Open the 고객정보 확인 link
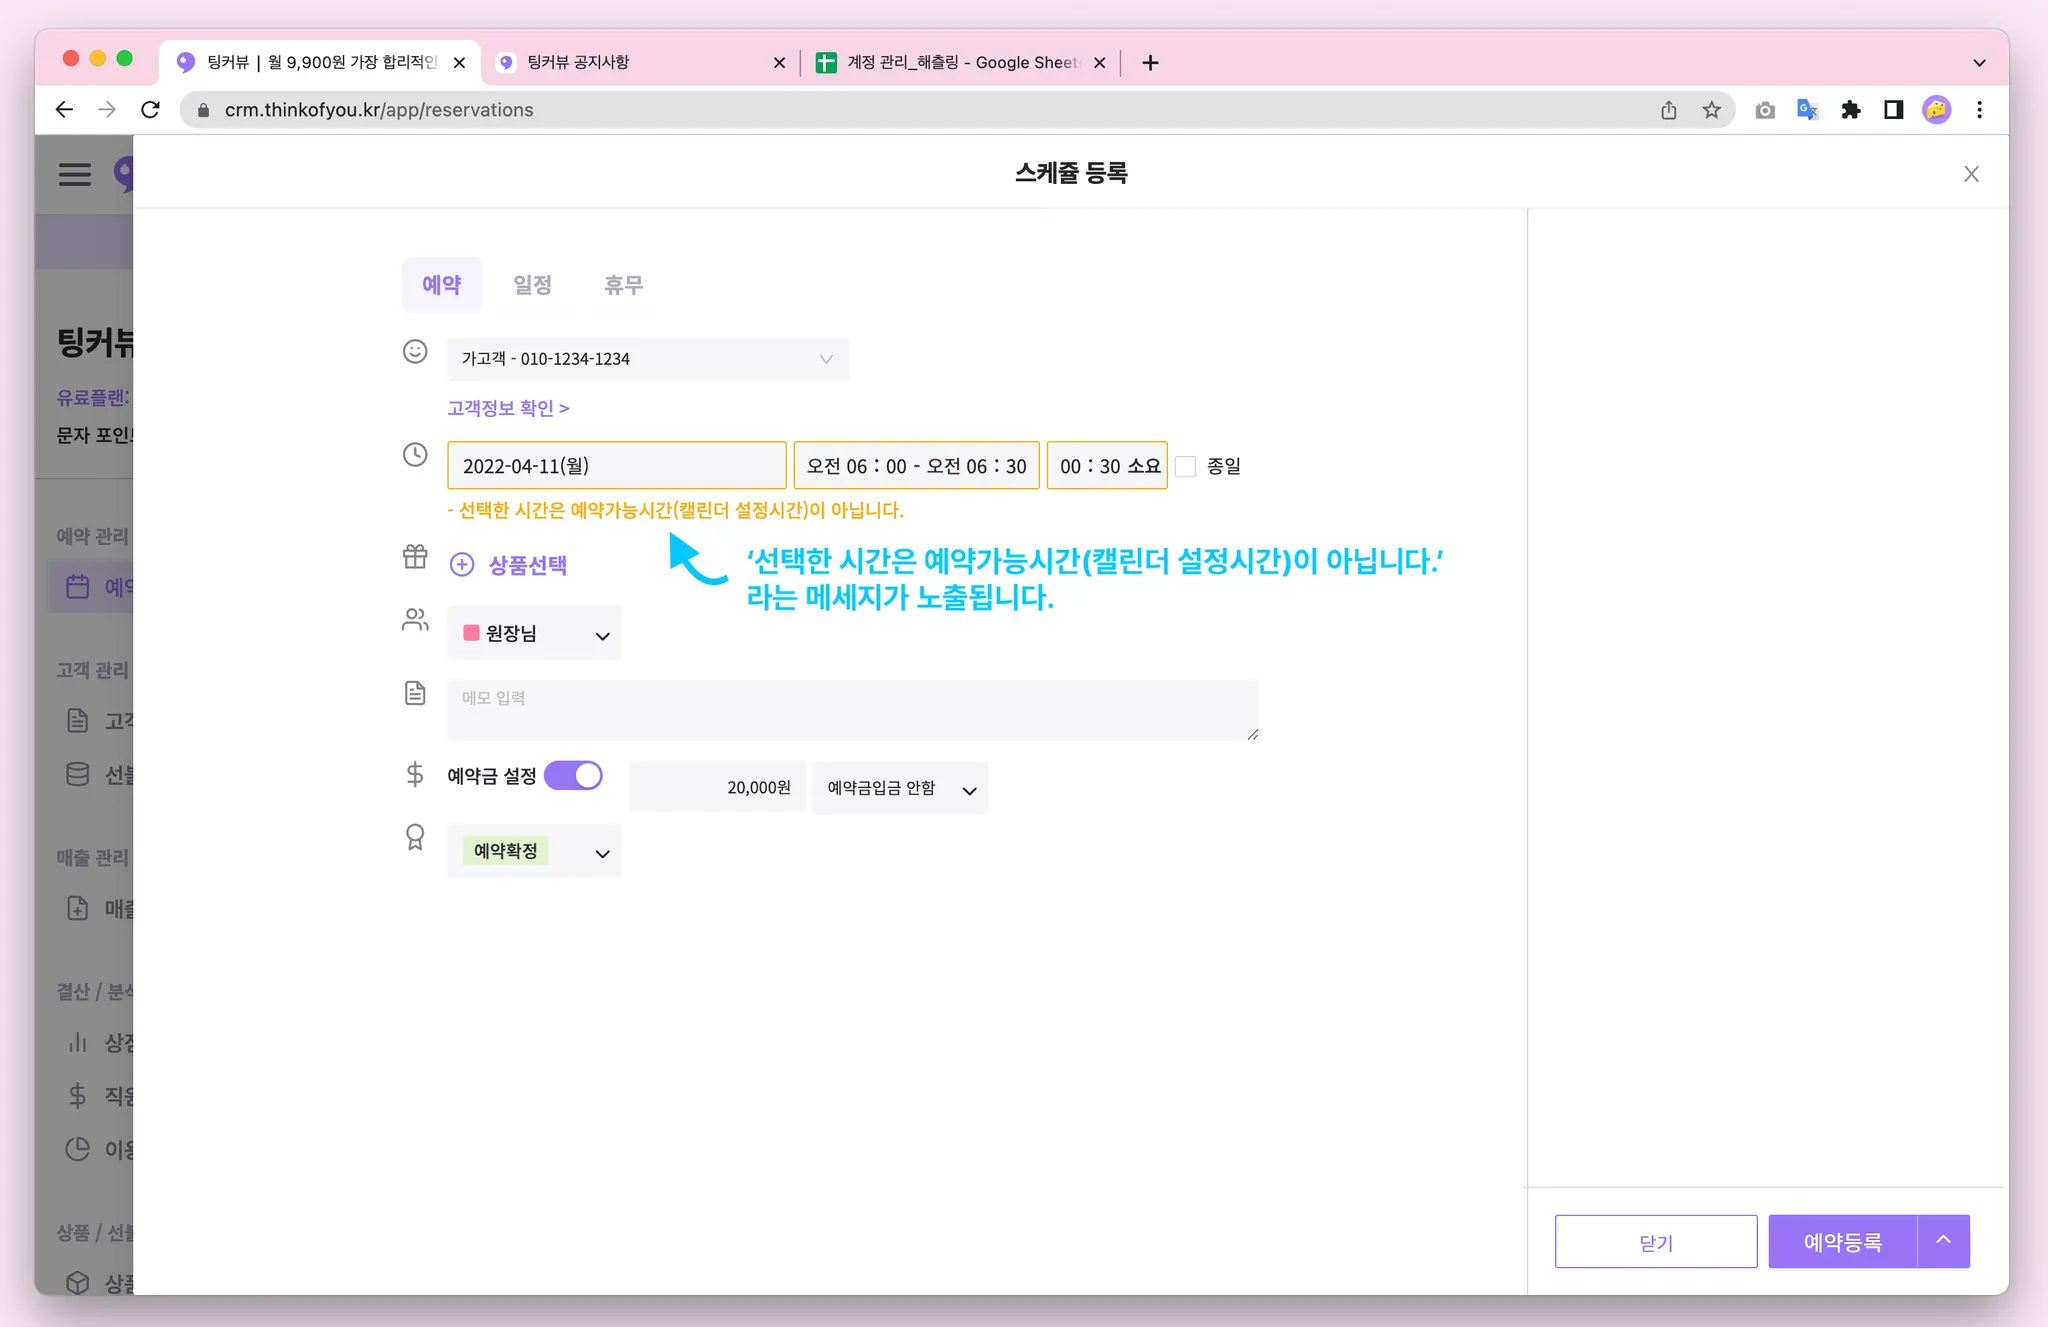Viewport: 2048px width, 1327px height. click(x=508, y=408)
